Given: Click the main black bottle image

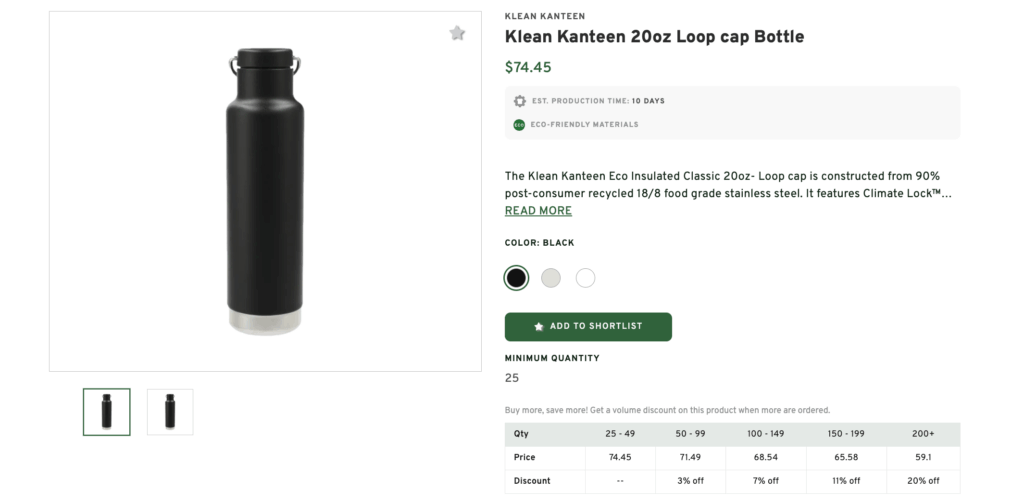Looking at the screenshot, I should coord(265,191).
